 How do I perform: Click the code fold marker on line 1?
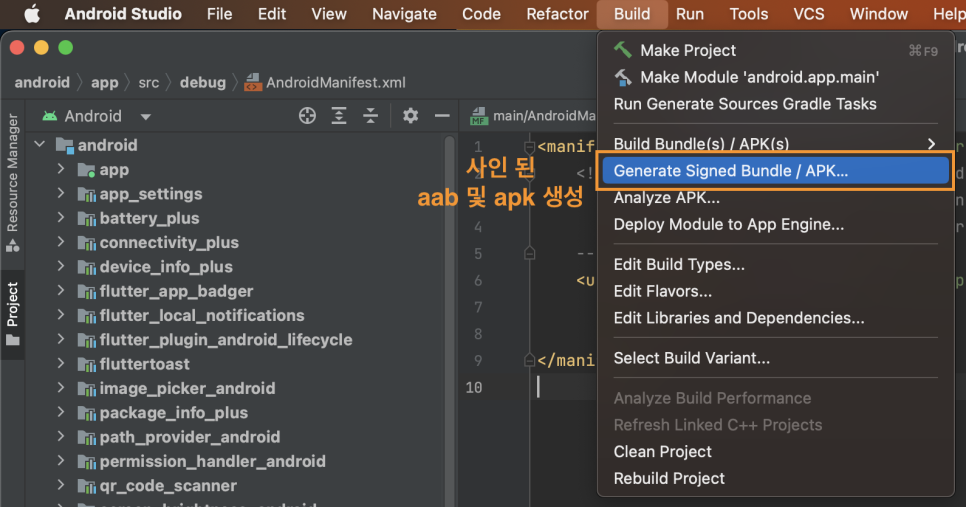(529, 147)
